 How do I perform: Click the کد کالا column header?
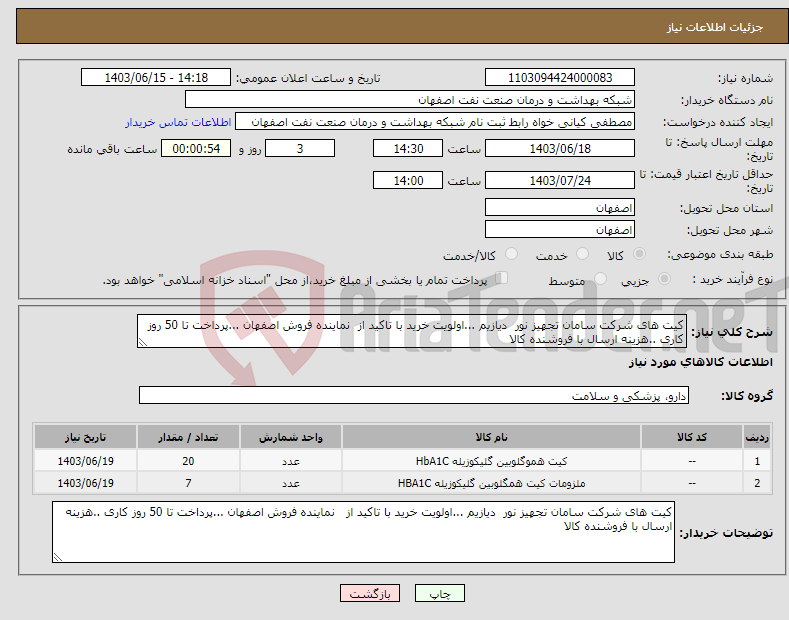pos(692,437)
